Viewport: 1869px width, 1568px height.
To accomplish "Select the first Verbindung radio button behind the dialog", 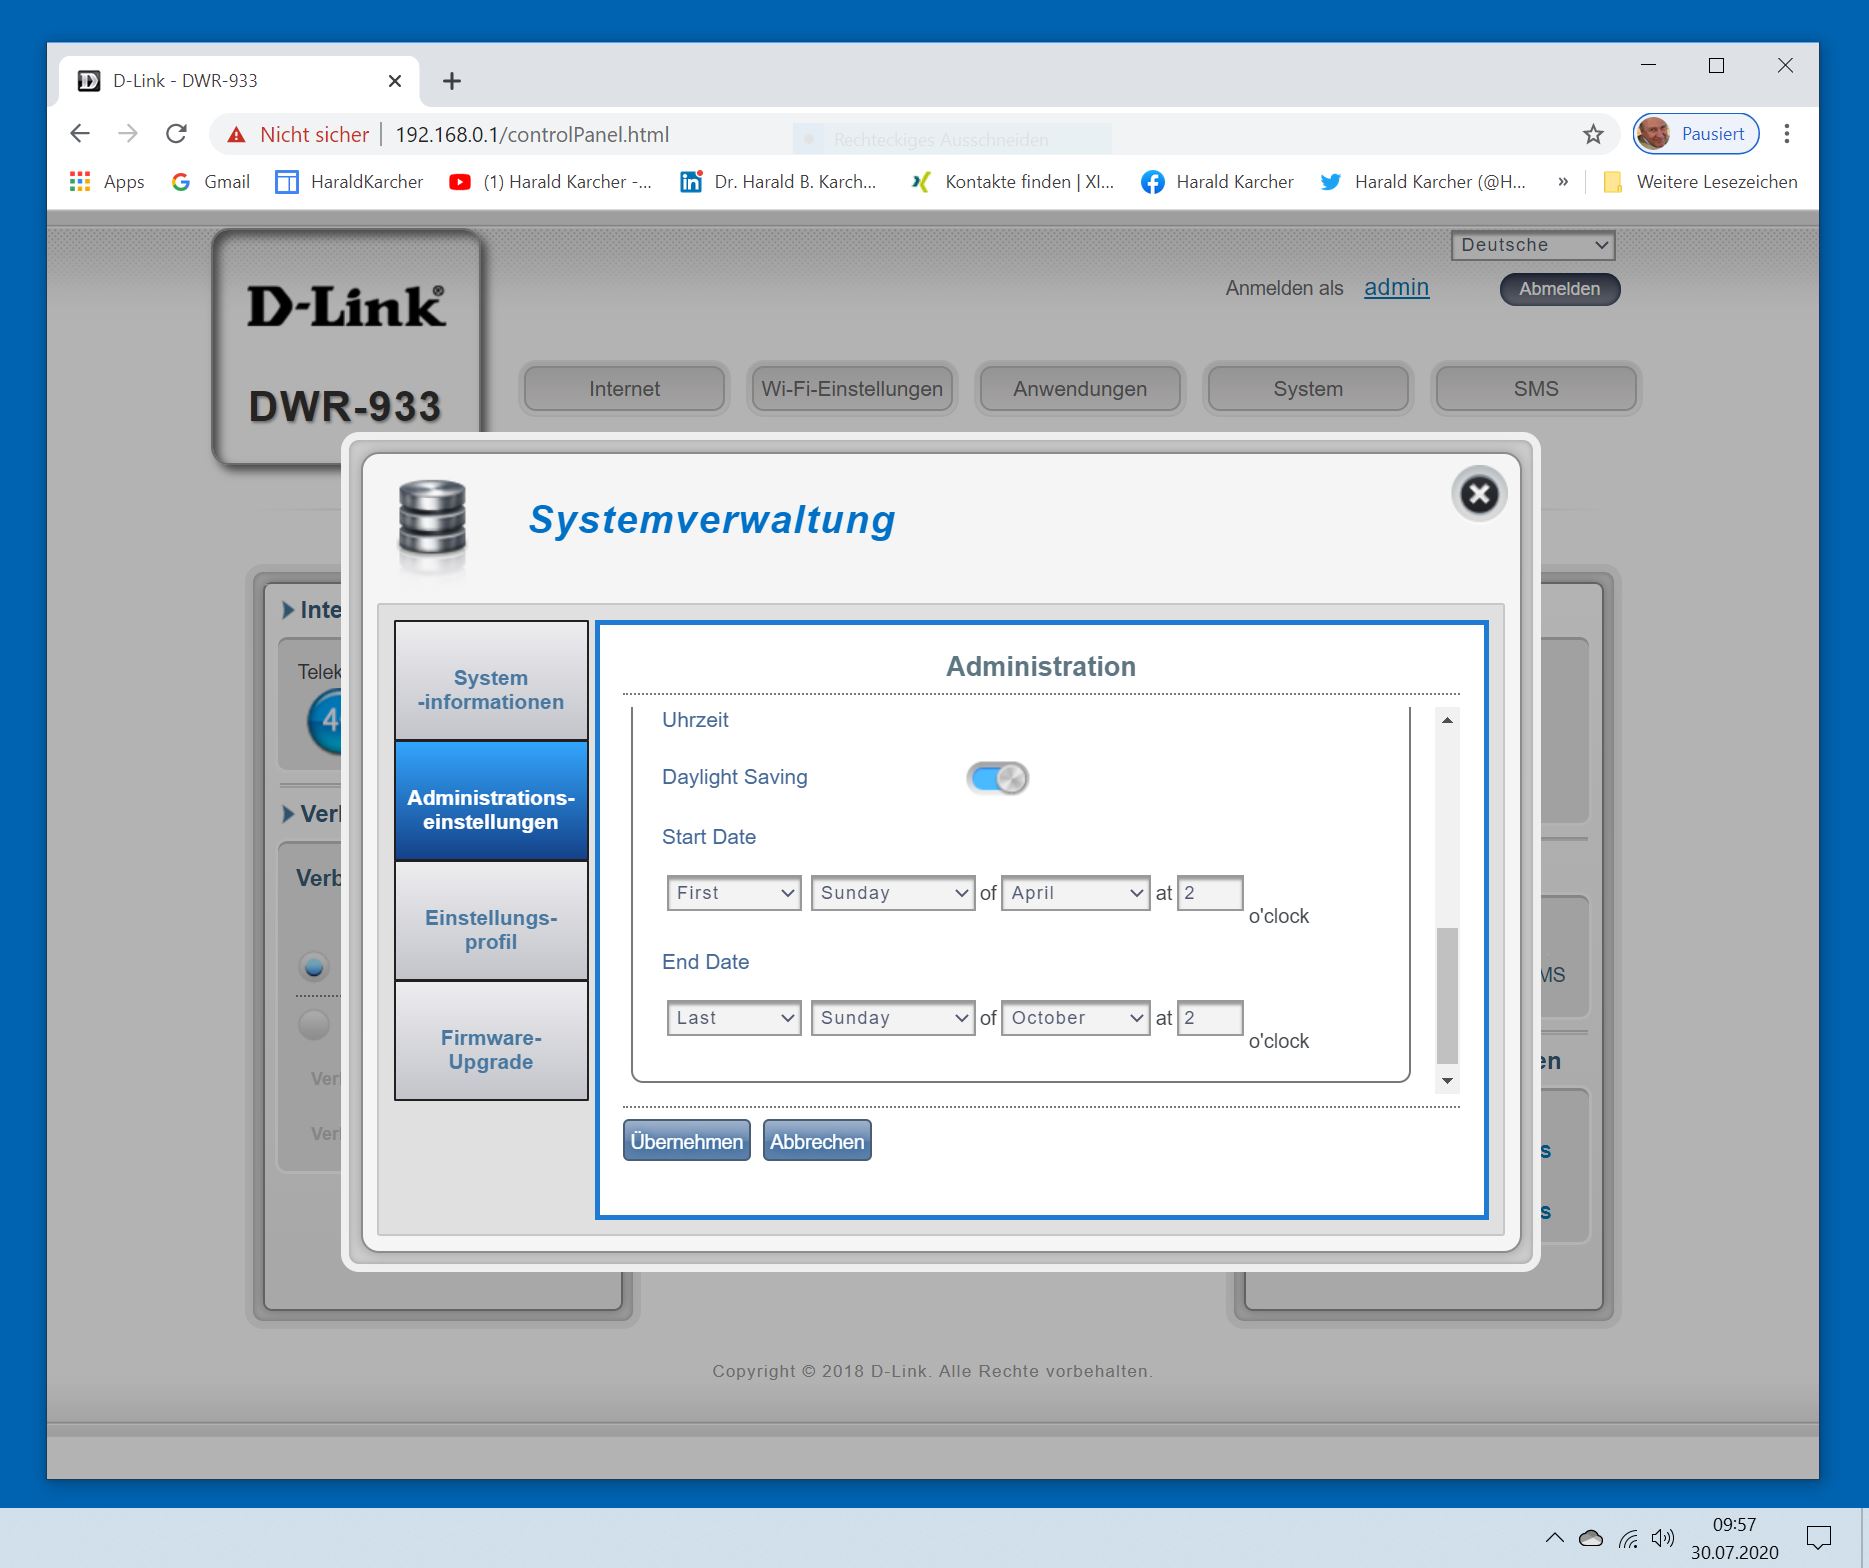I will coord(314,966).
